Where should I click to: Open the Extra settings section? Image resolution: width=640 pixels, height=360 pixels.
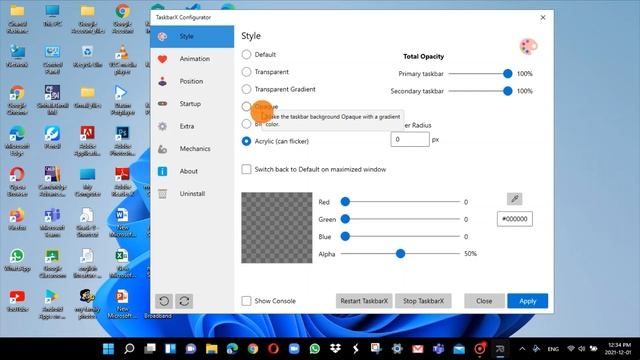pyautogui.click(x=192, y=126)
